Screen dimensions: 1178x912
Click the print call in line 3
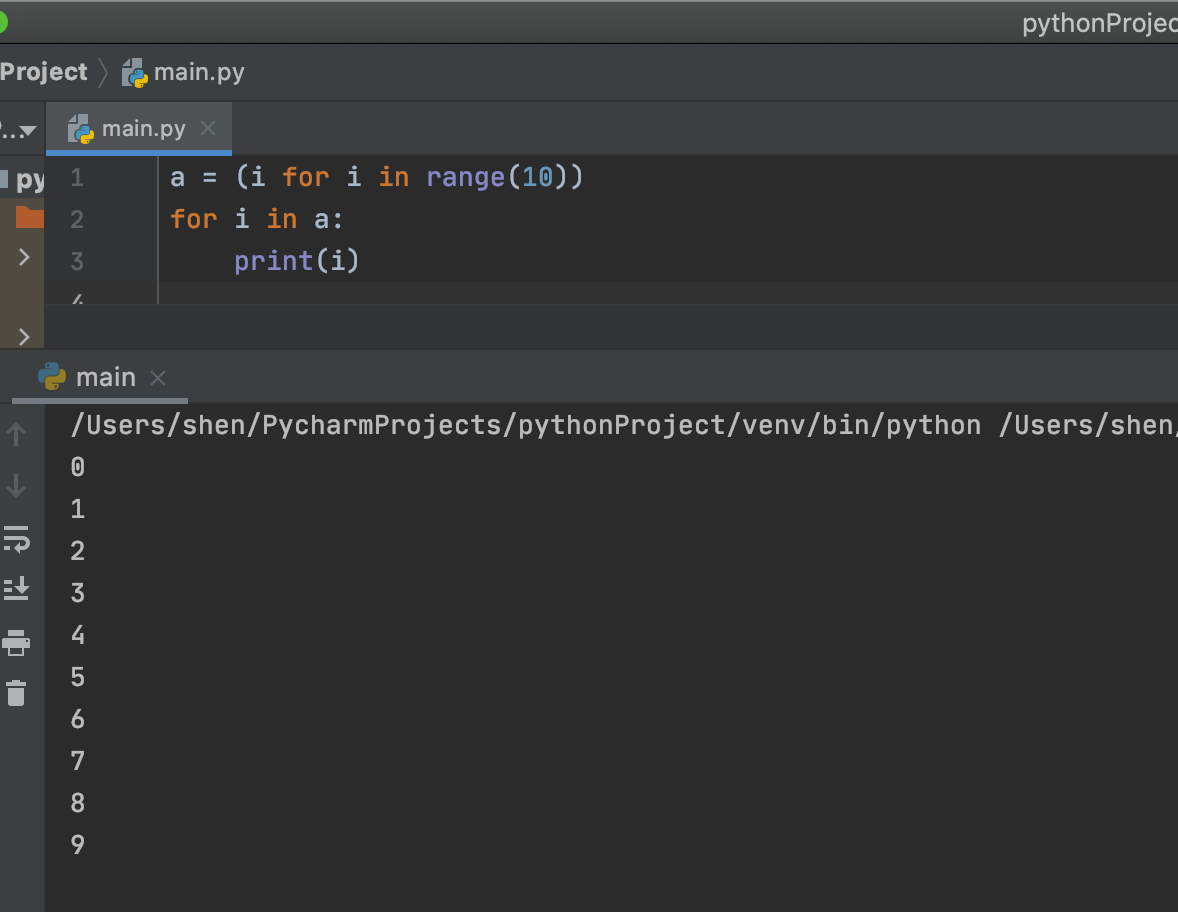pyautogui.click(x=273, y=261)
